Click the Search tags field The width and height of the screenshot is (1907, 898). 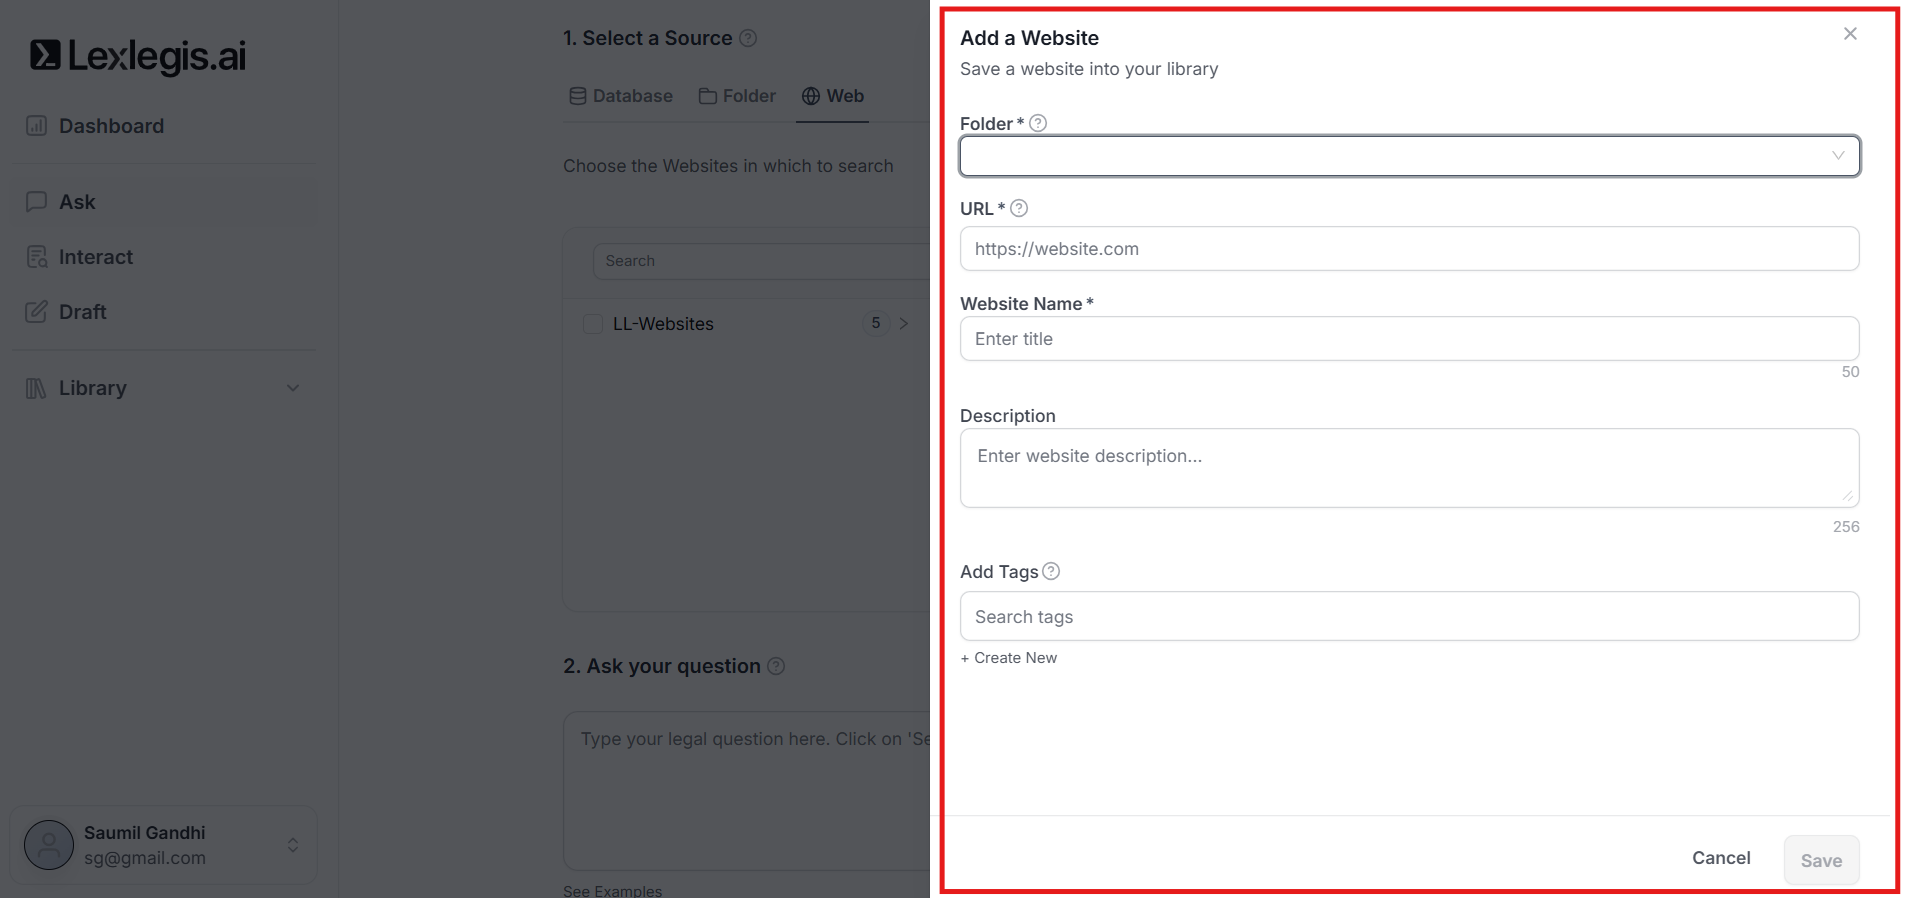pos(1409,617)
